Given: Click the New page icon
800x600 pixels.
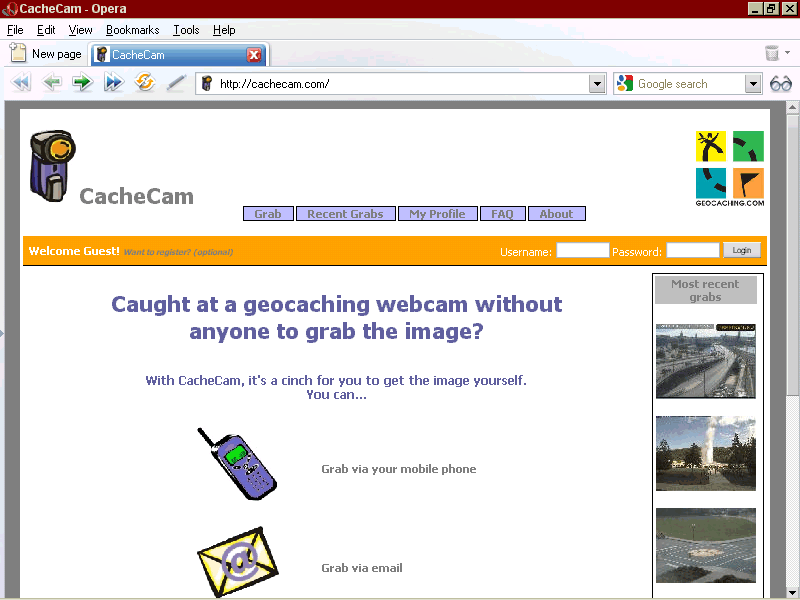Looking at the screenshot, I should [18, 53].
